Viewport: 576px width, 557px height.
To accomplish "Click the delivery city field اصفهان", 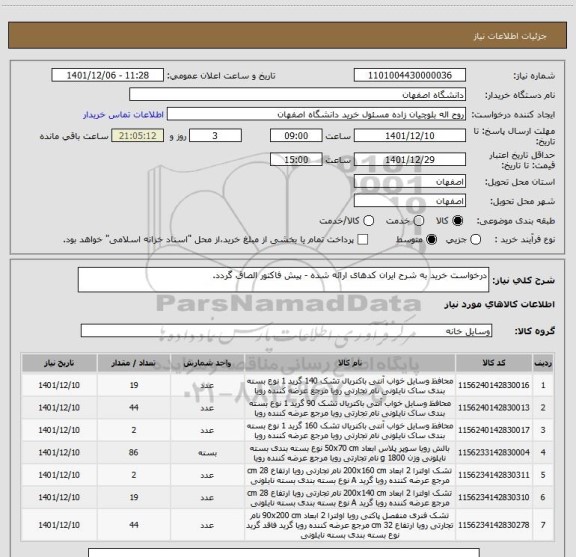I will point(410,201).
